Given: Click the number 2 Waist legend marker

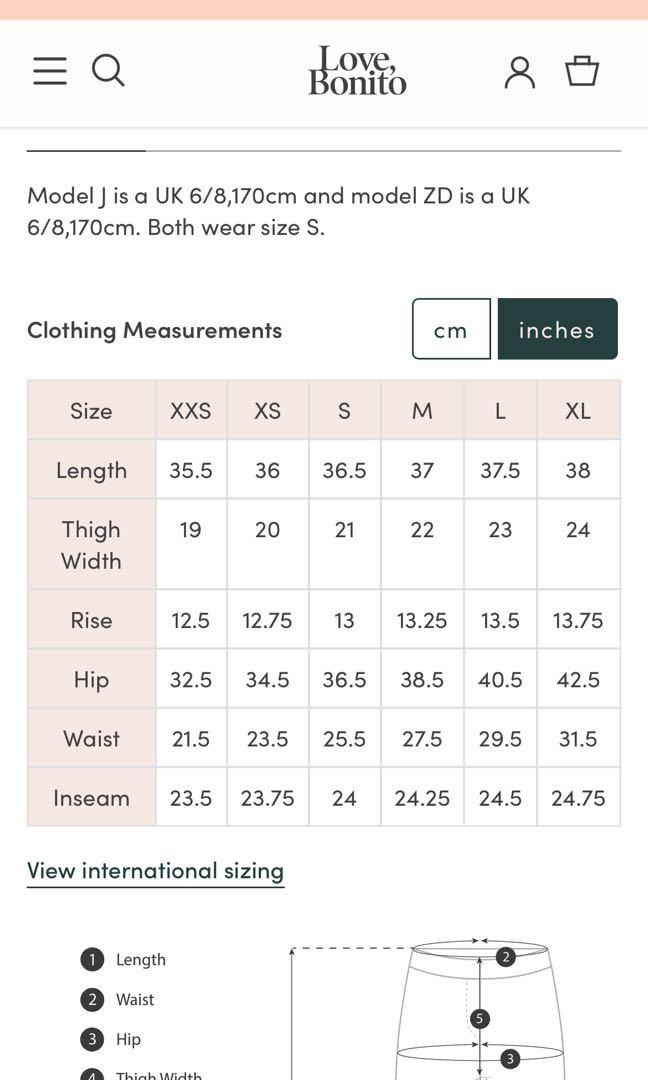Looking at the screenshot, I should [x=92, y=1000].
